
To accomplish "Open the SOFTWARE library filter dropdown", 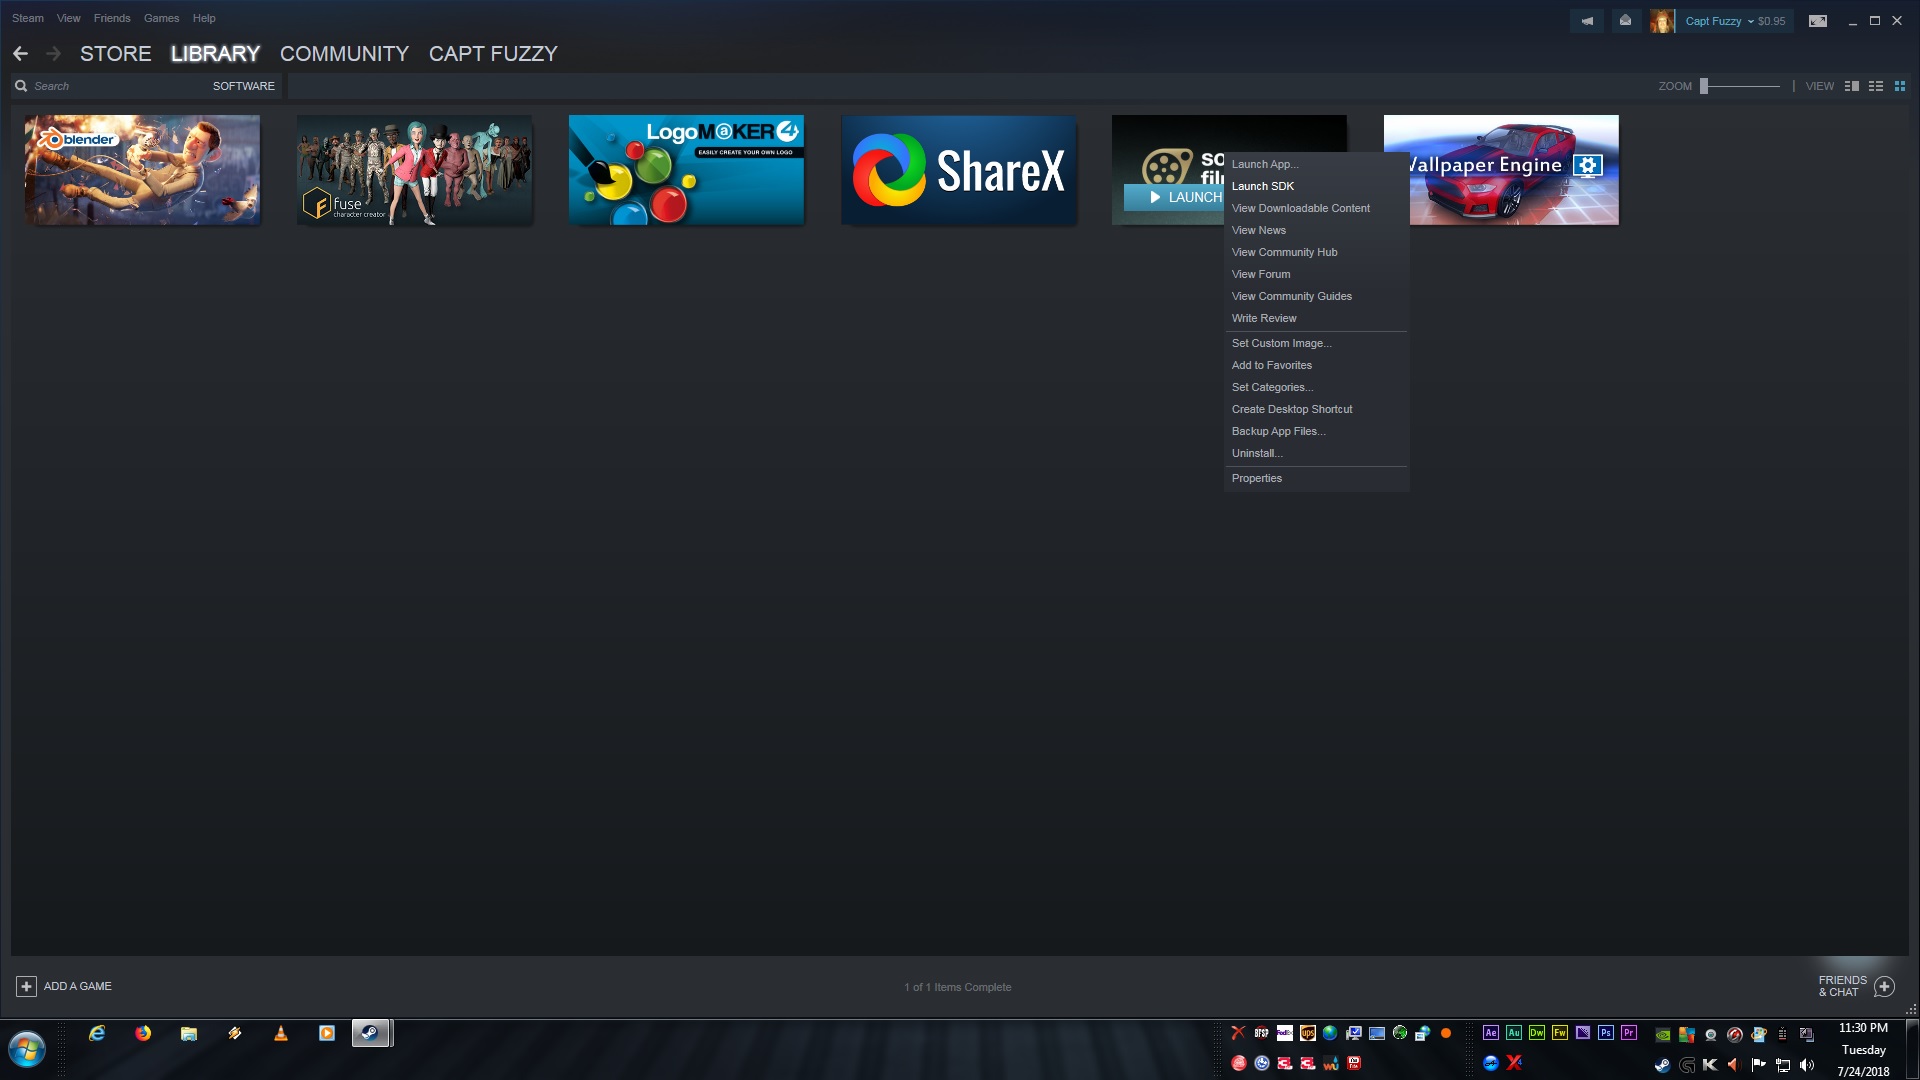I will click(x=243, y=86).
